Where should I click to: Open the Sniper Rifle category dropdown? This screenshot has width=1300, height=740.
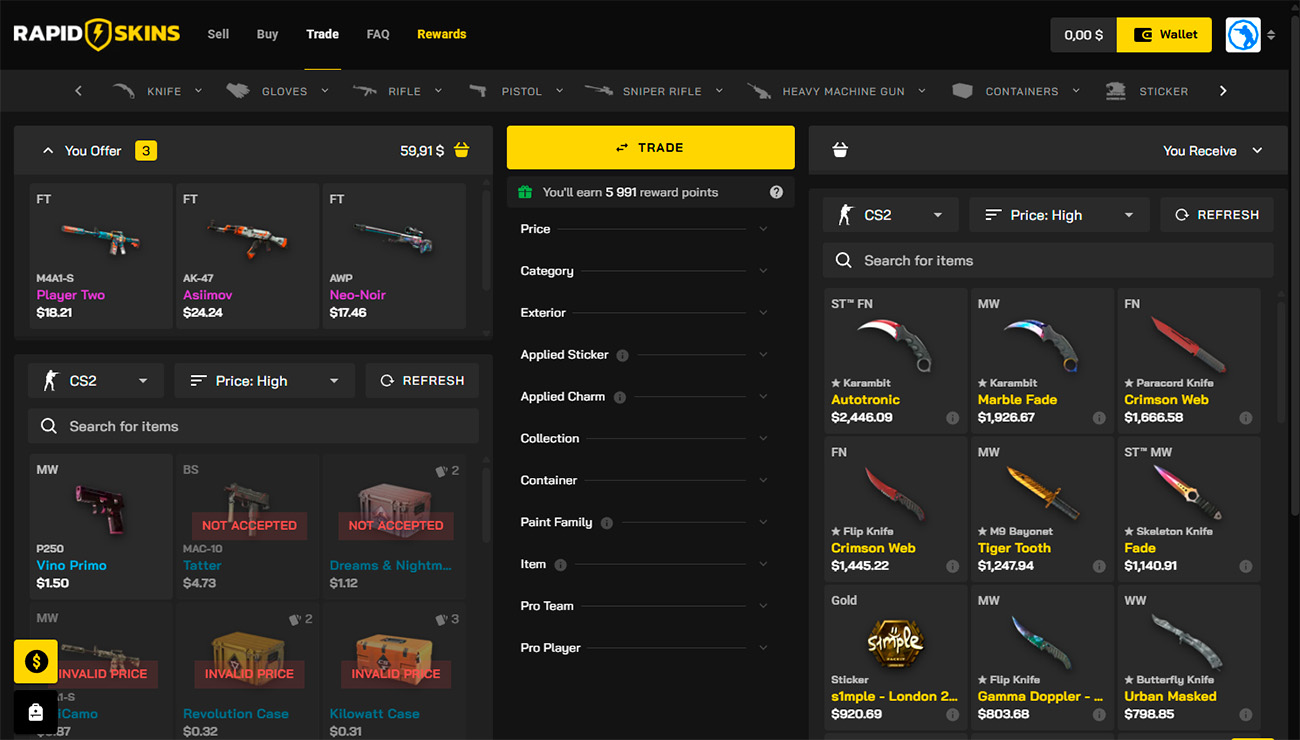click(x=654, y=91)
